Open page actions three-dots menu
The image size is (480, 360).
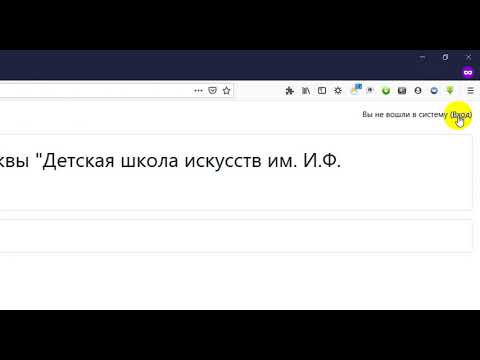[198, 91]
